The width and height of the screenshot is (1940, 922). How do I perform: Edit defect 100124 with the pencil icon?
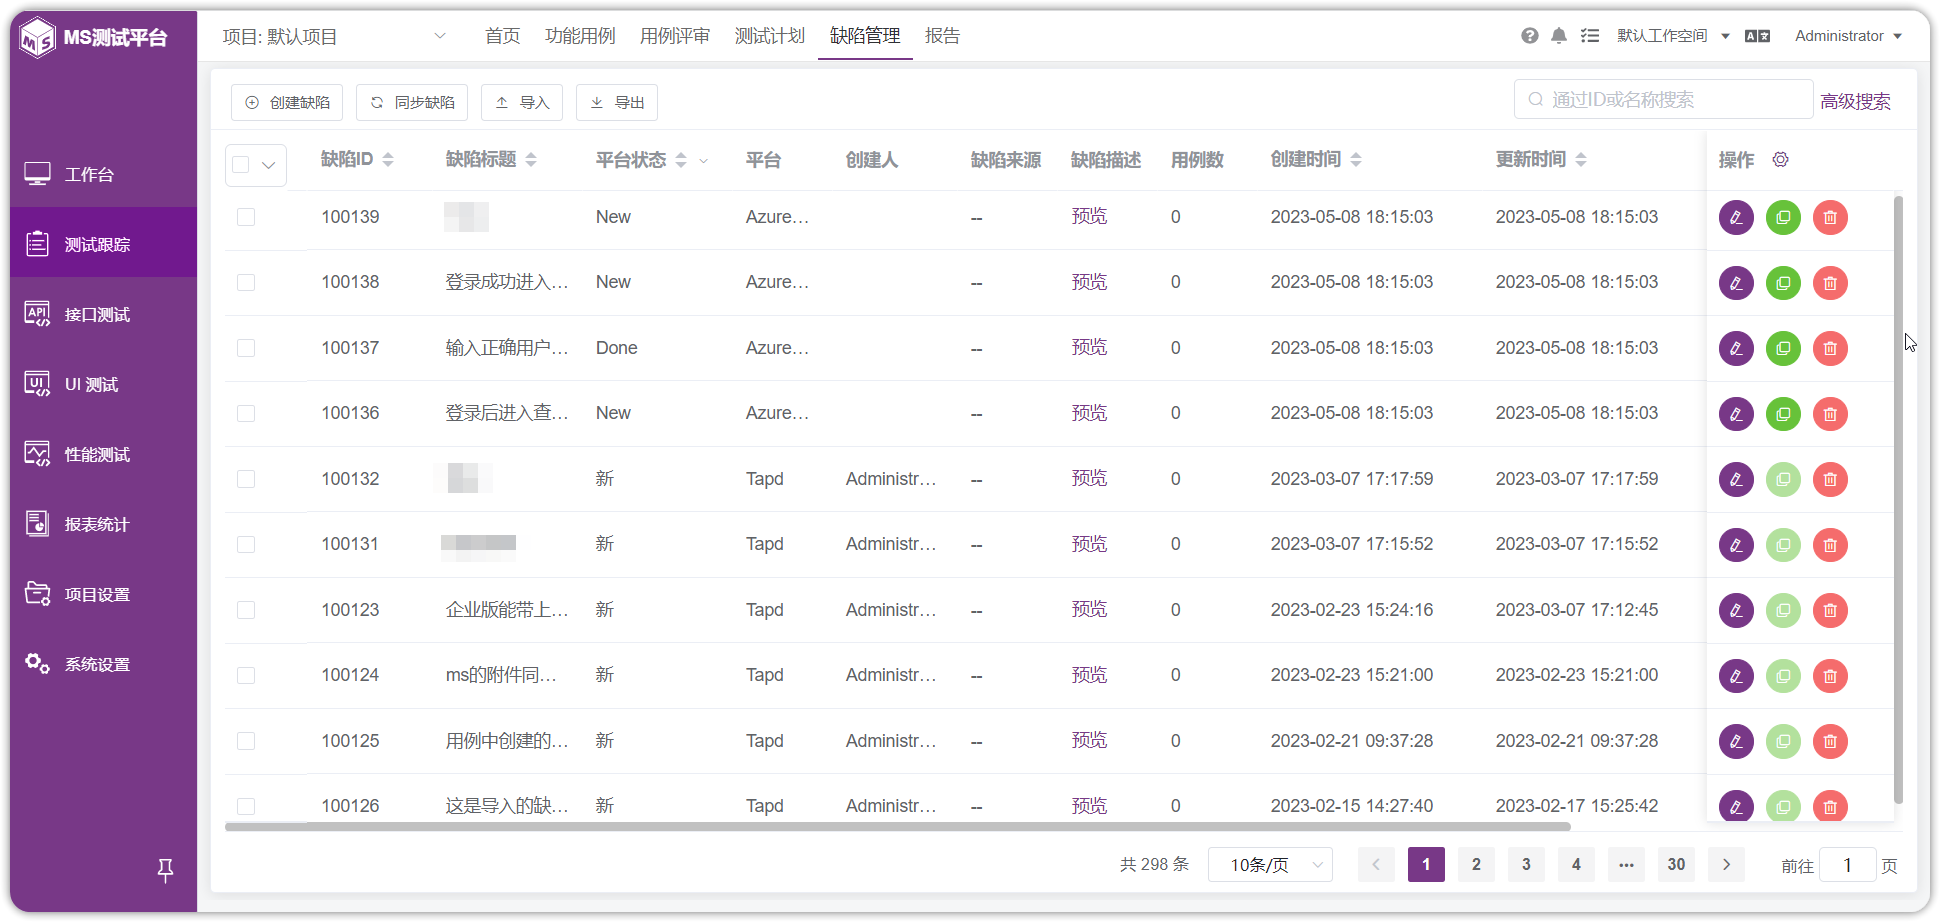tap(1736, 676)
